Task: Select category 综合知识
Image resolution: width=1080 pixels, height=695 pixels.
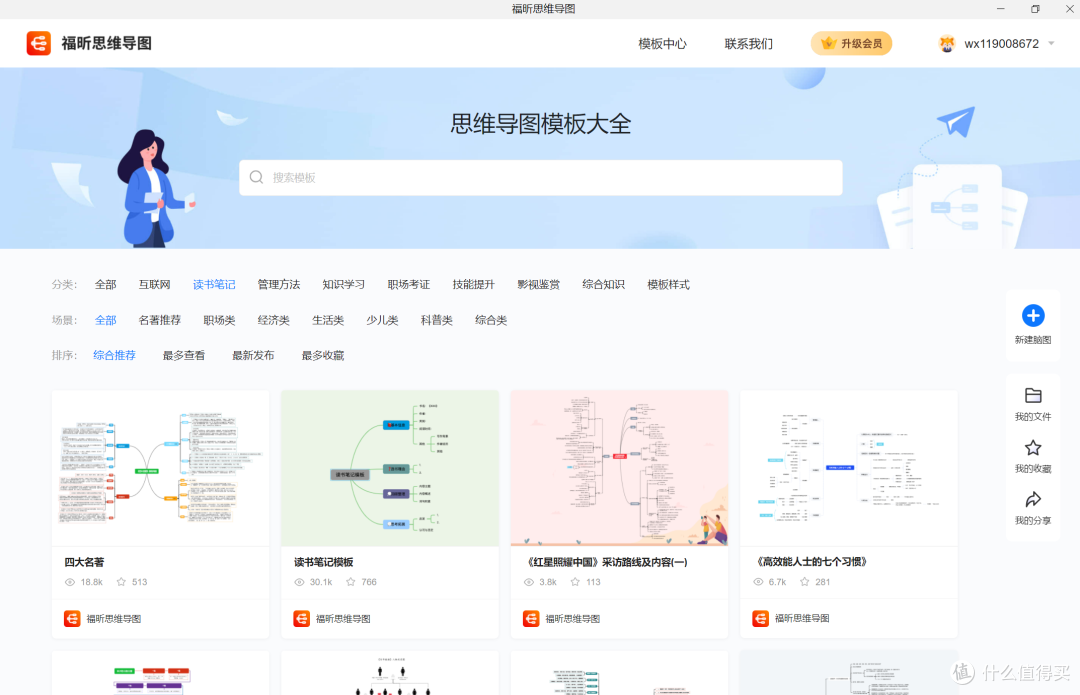Action: 603,284
